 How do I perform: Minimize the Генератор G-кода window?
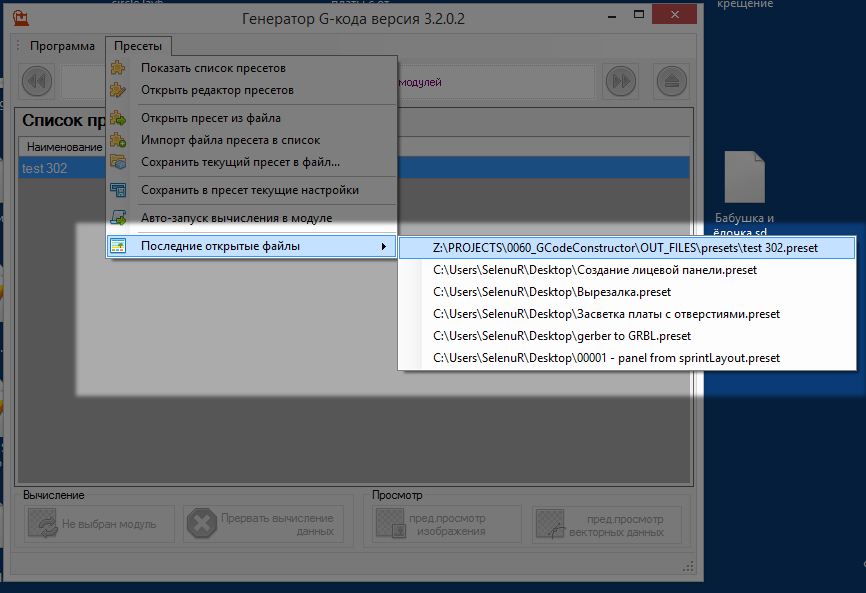612,16
